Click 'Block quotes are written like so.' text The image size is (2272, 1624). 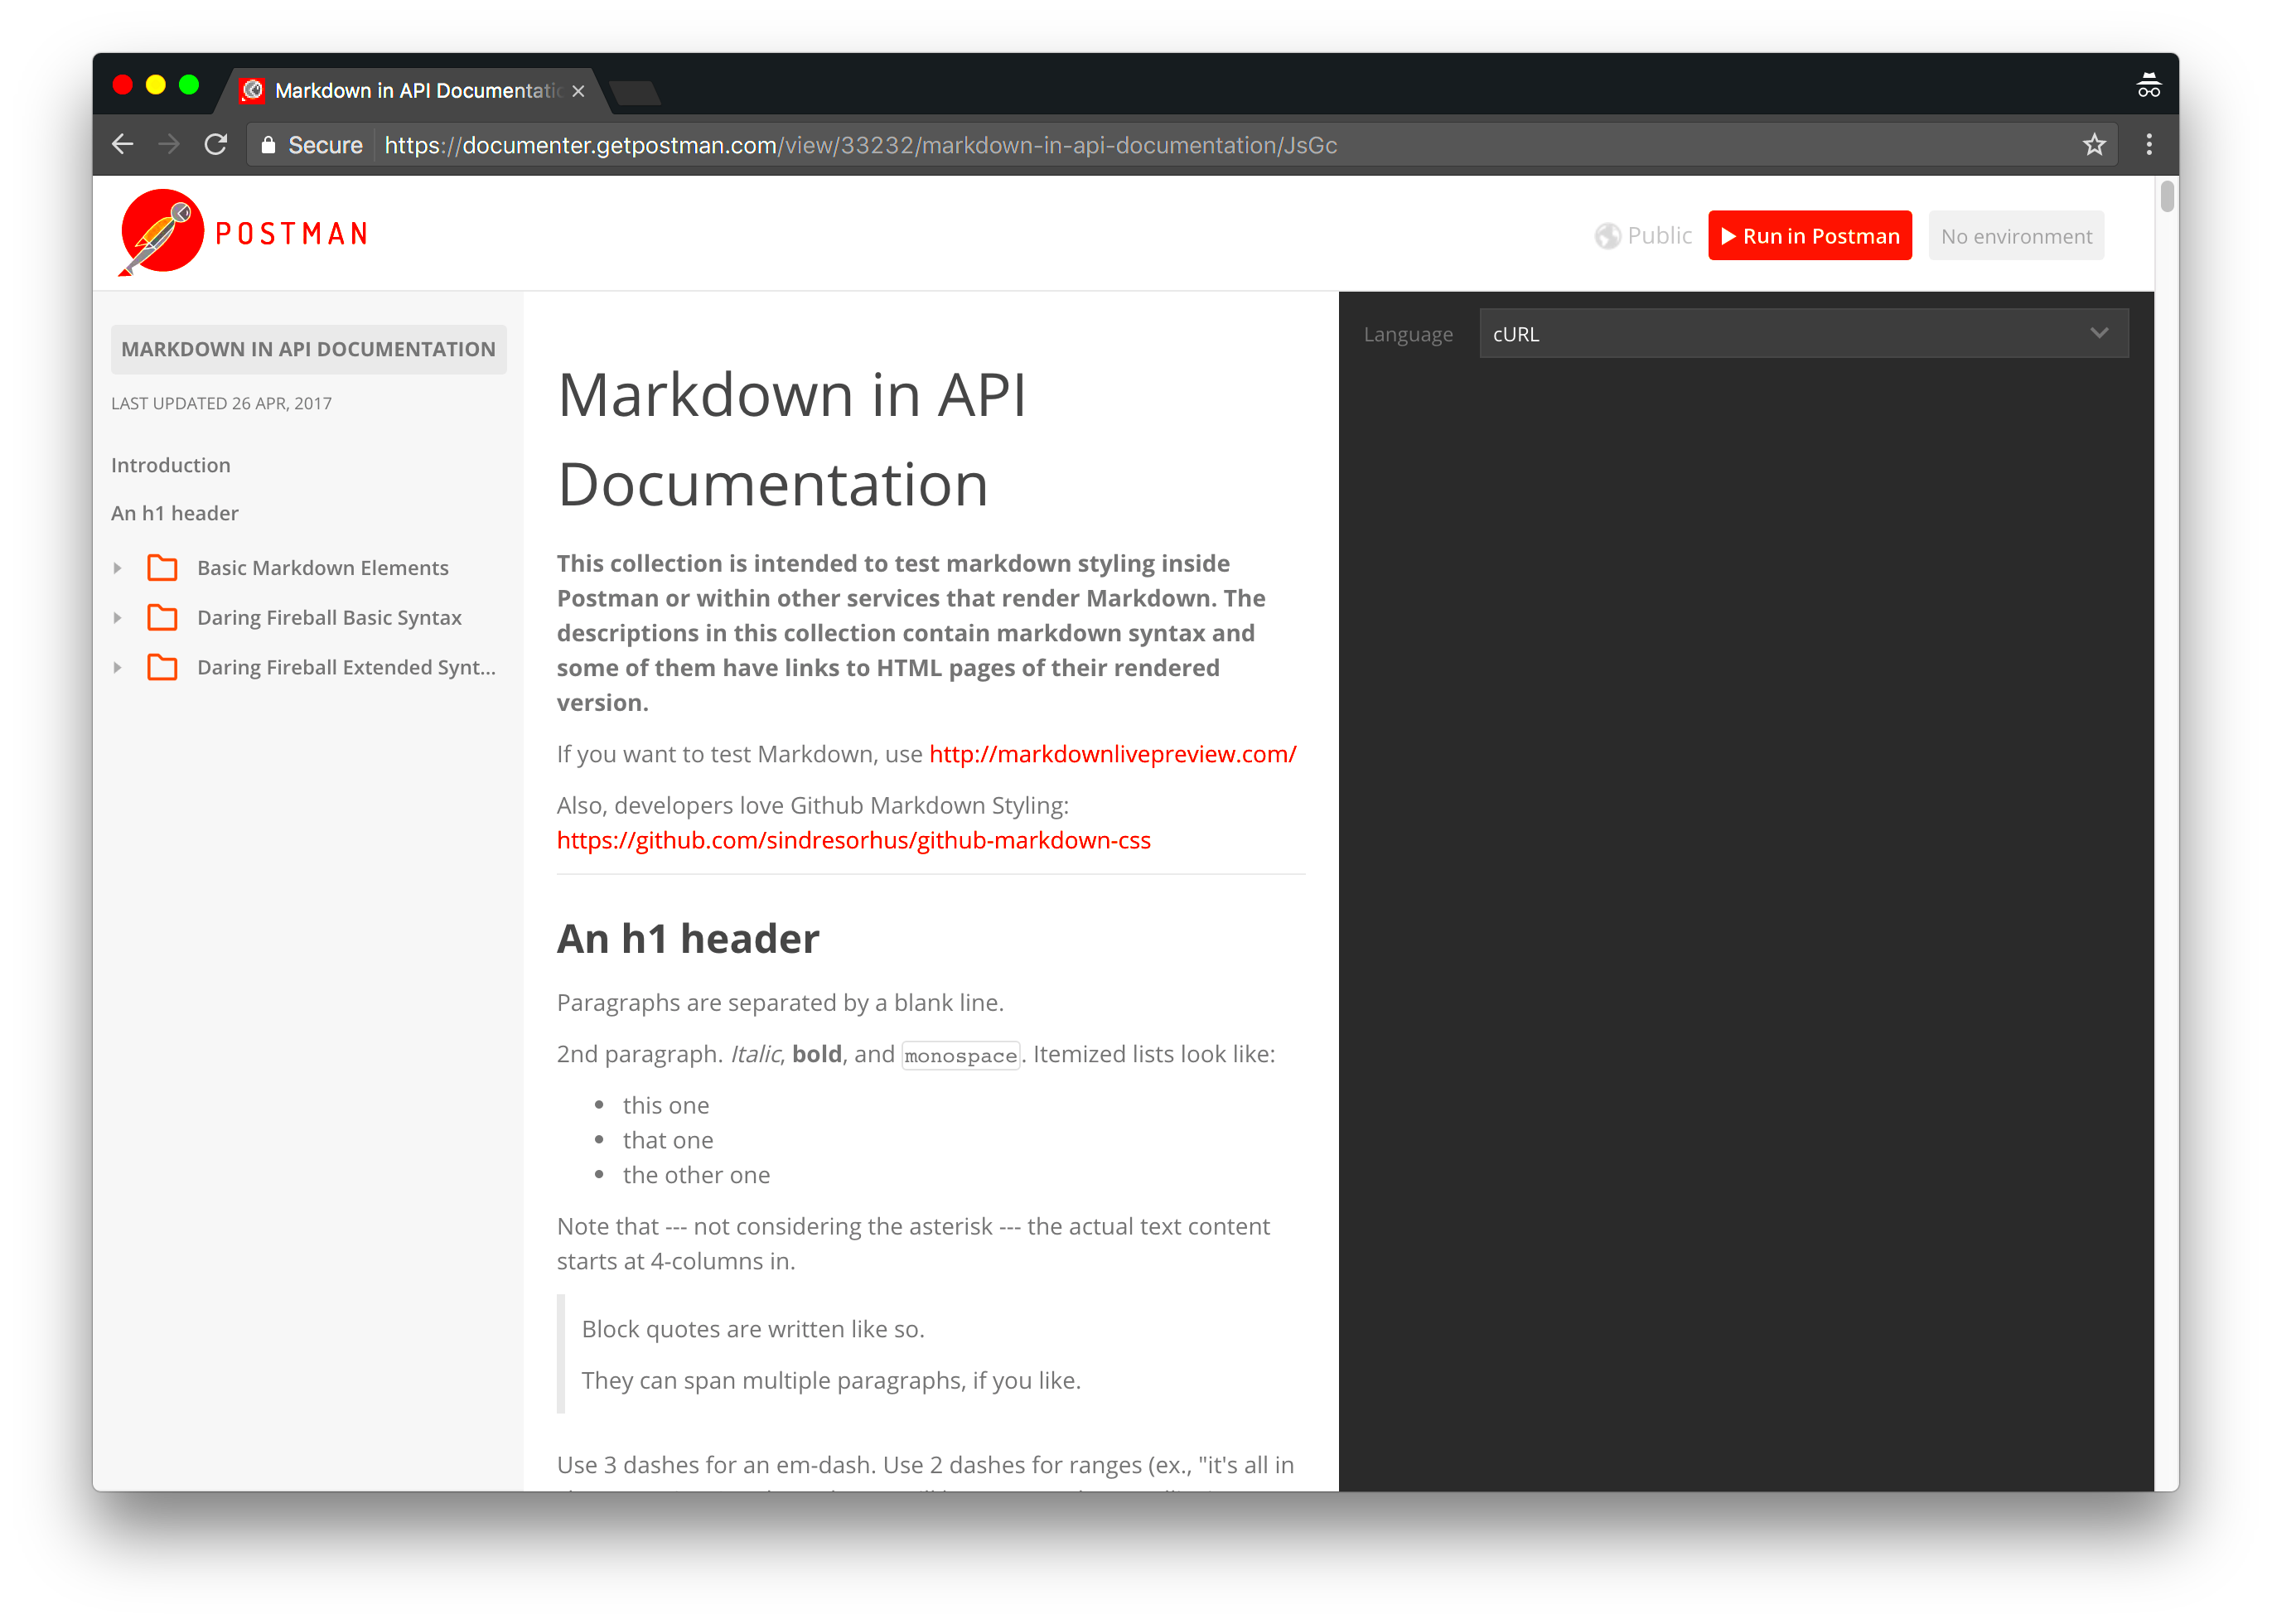[x=752, y=1329]
